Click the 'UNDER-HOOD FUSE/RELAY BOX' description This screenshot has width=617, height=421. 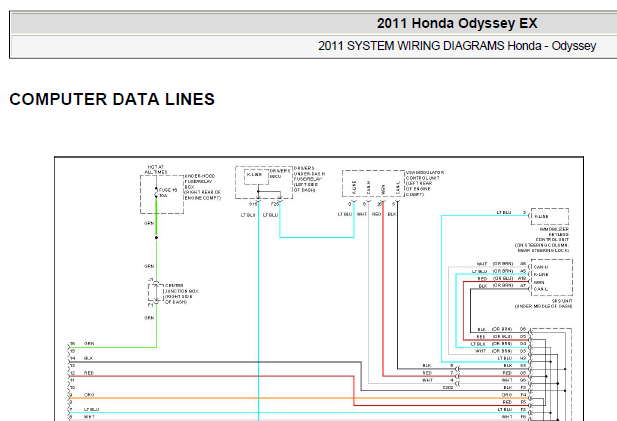(202, 187)
